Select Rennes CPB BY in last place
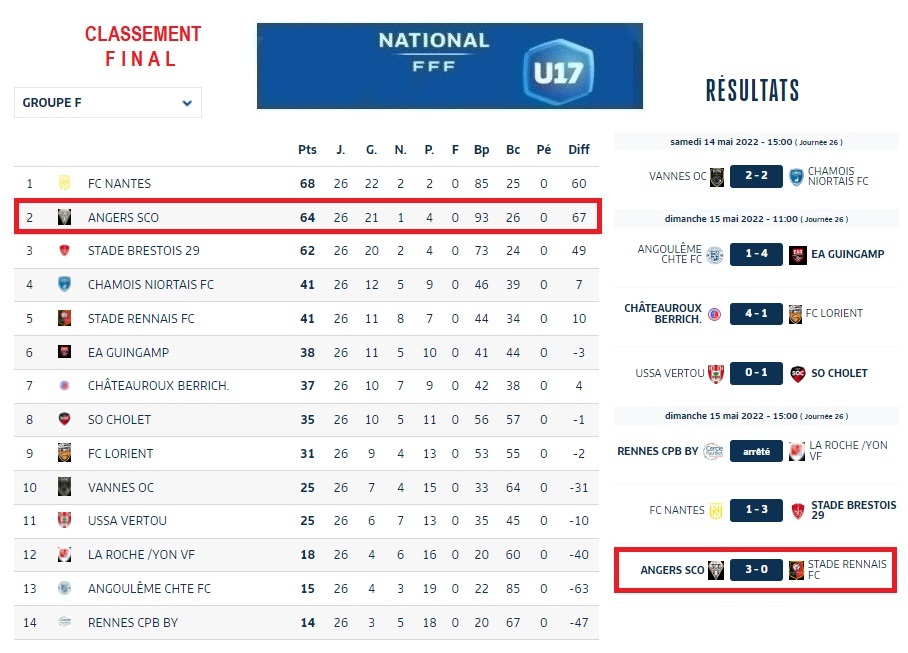This screenshot has height=653, width=908. [x=133, y=622]
